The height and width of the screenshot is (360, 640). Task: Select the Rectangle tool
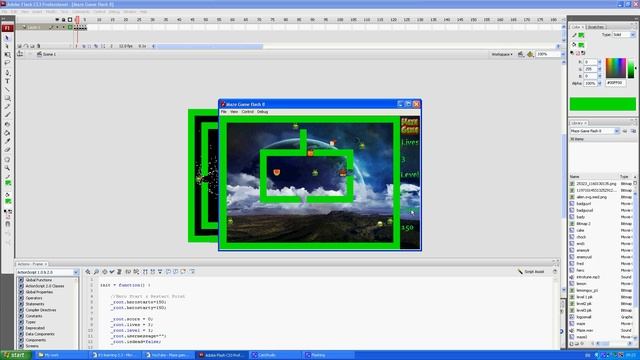pyautogui.click(x=7, y=98)
